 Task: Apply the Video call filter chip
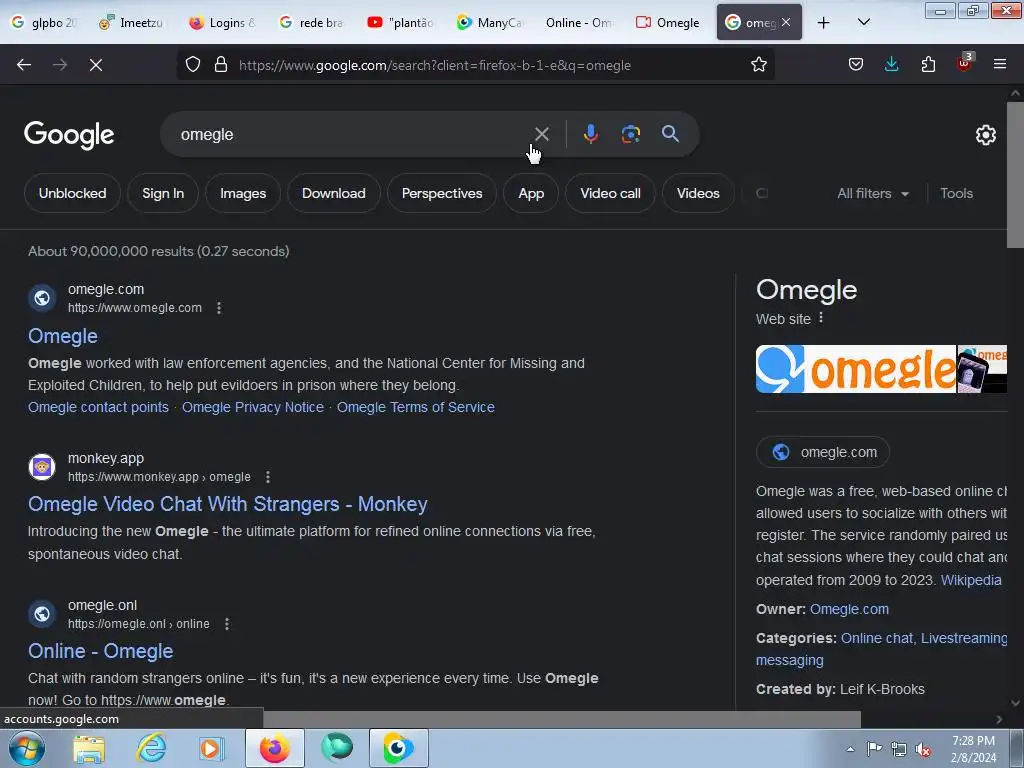pyautogui.click(x=611, y=193)
